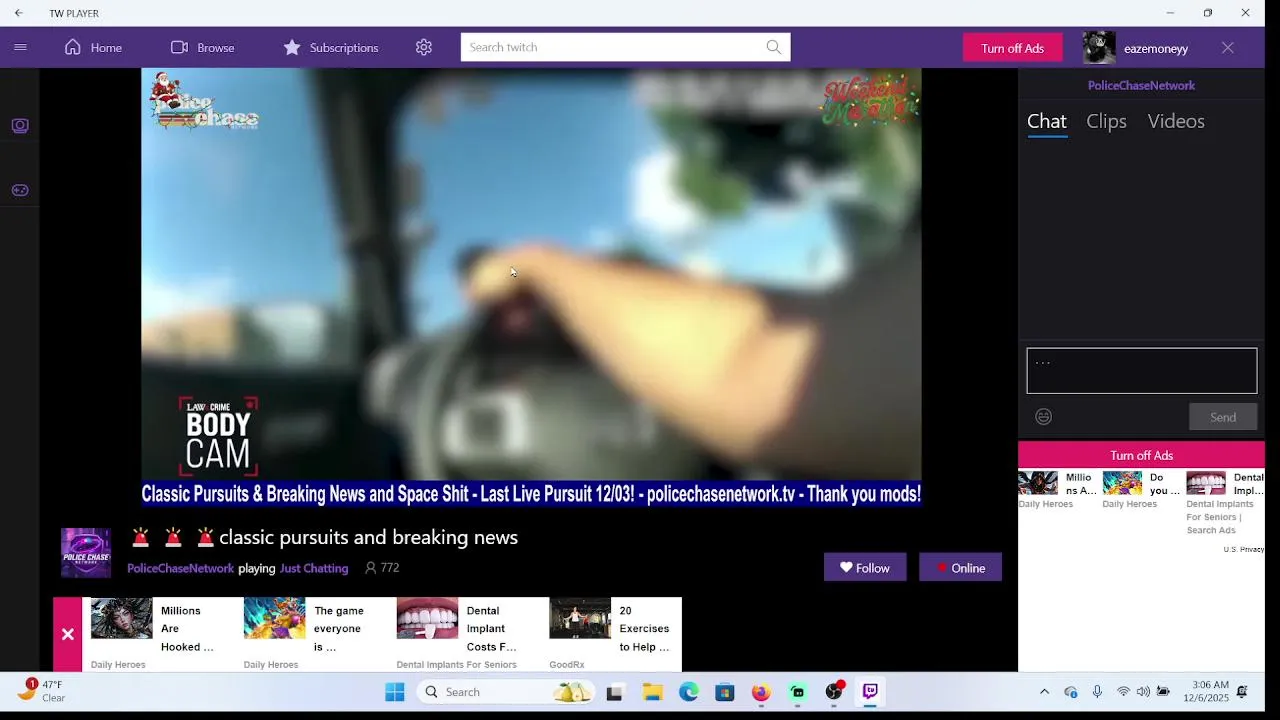Click the battery tray icon
This screenshot has width=1280, height=720.
pyautogui.click(x=1163, y=692)
